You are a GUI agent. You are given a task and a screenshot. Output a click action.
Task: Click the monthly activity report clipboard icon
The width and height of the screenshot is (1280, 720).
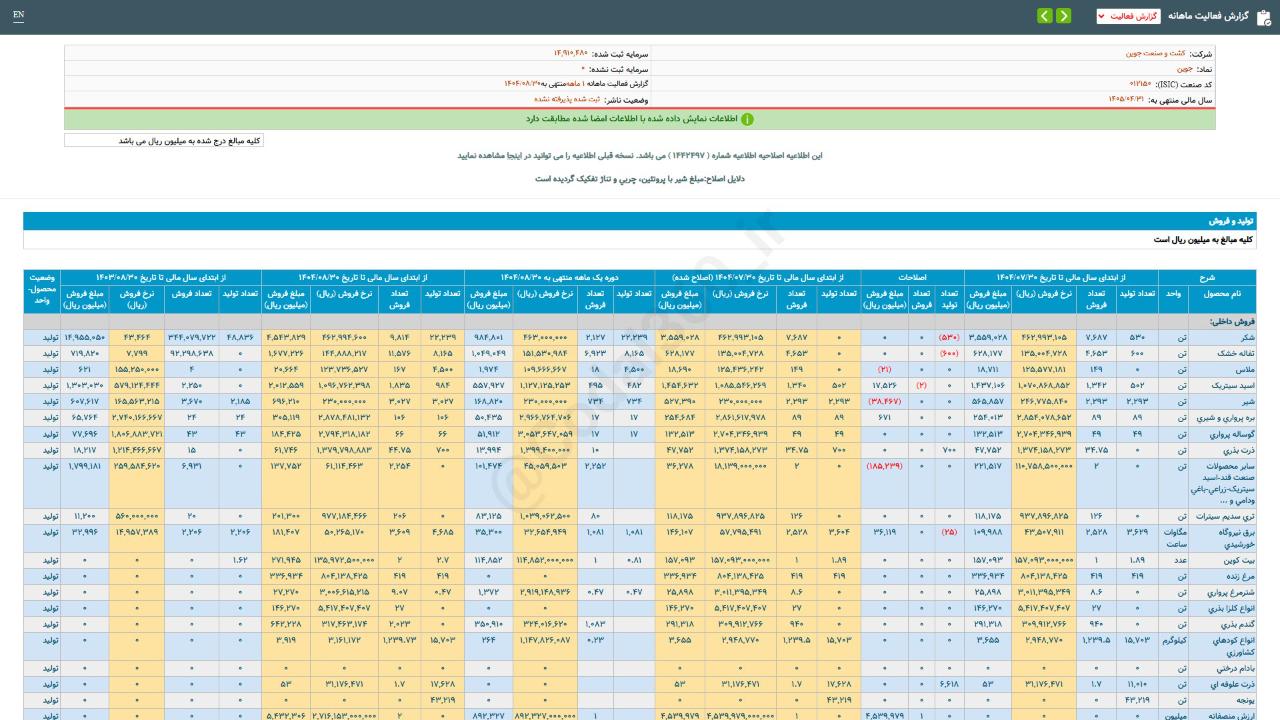(1262, 16)
